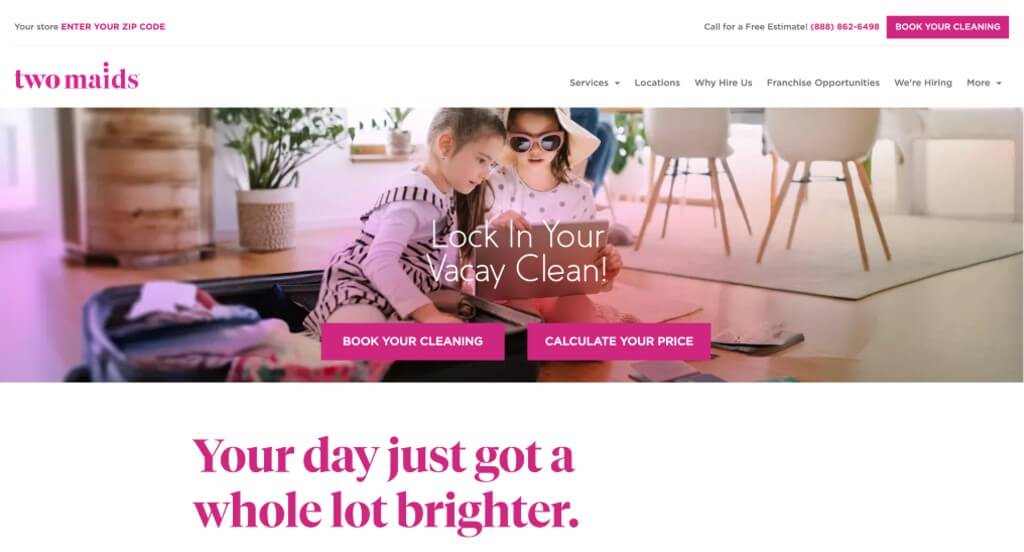The height and width of the screenshot is (552, 1024).
Task: Click the open suitcase in the hero image
Action: [216, 330]
